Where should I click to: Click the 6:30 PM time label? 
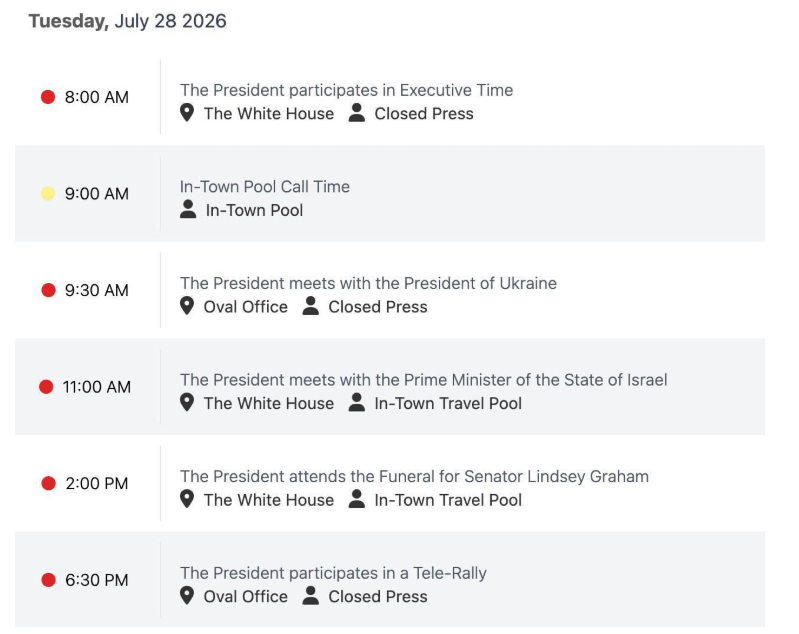tap(97, 580)
